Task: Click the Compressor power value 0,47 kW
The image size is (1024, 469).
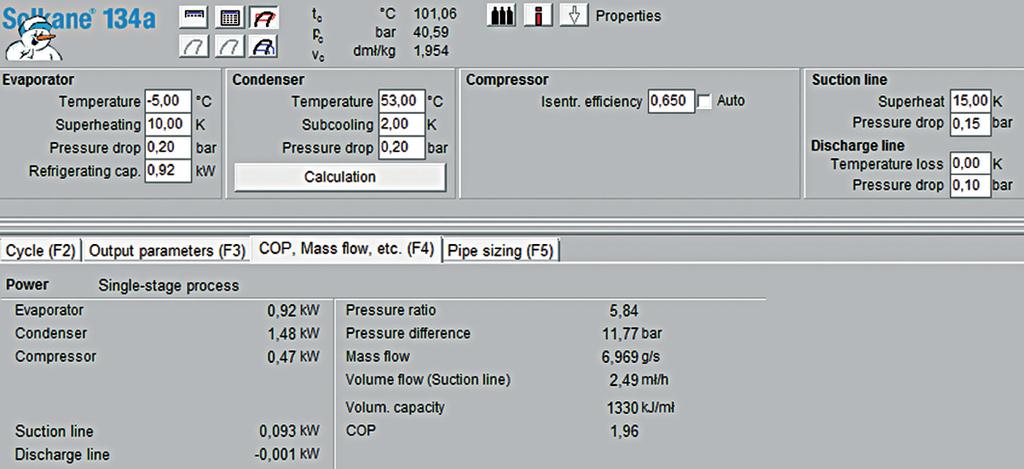Action: [x=293, y=357]
